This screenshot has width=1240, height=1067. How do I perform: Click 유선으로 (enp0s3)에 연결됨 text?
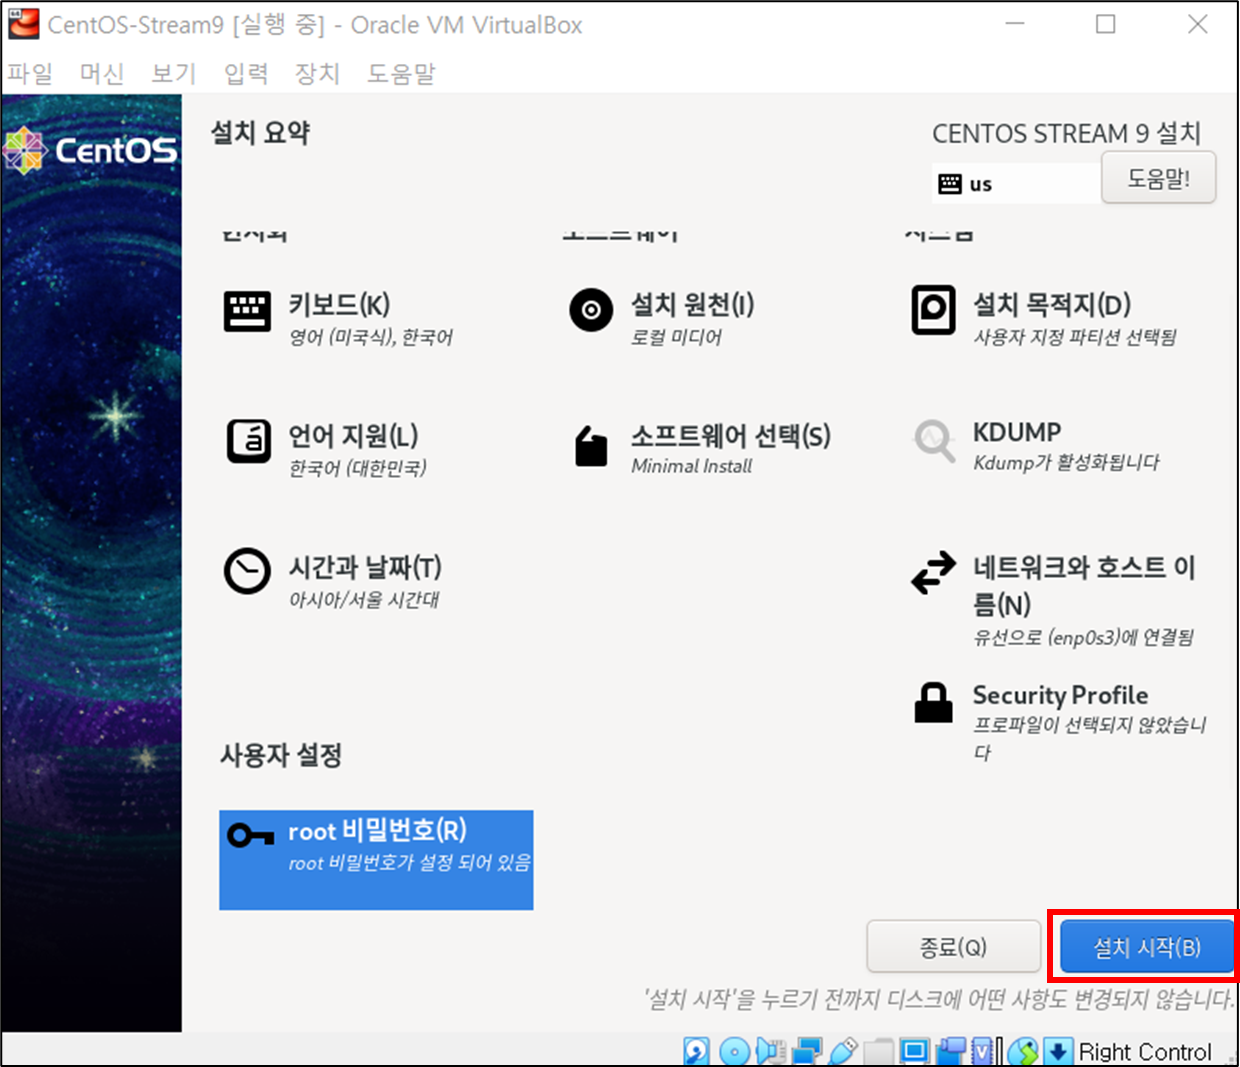click(x=1084, y=637)
